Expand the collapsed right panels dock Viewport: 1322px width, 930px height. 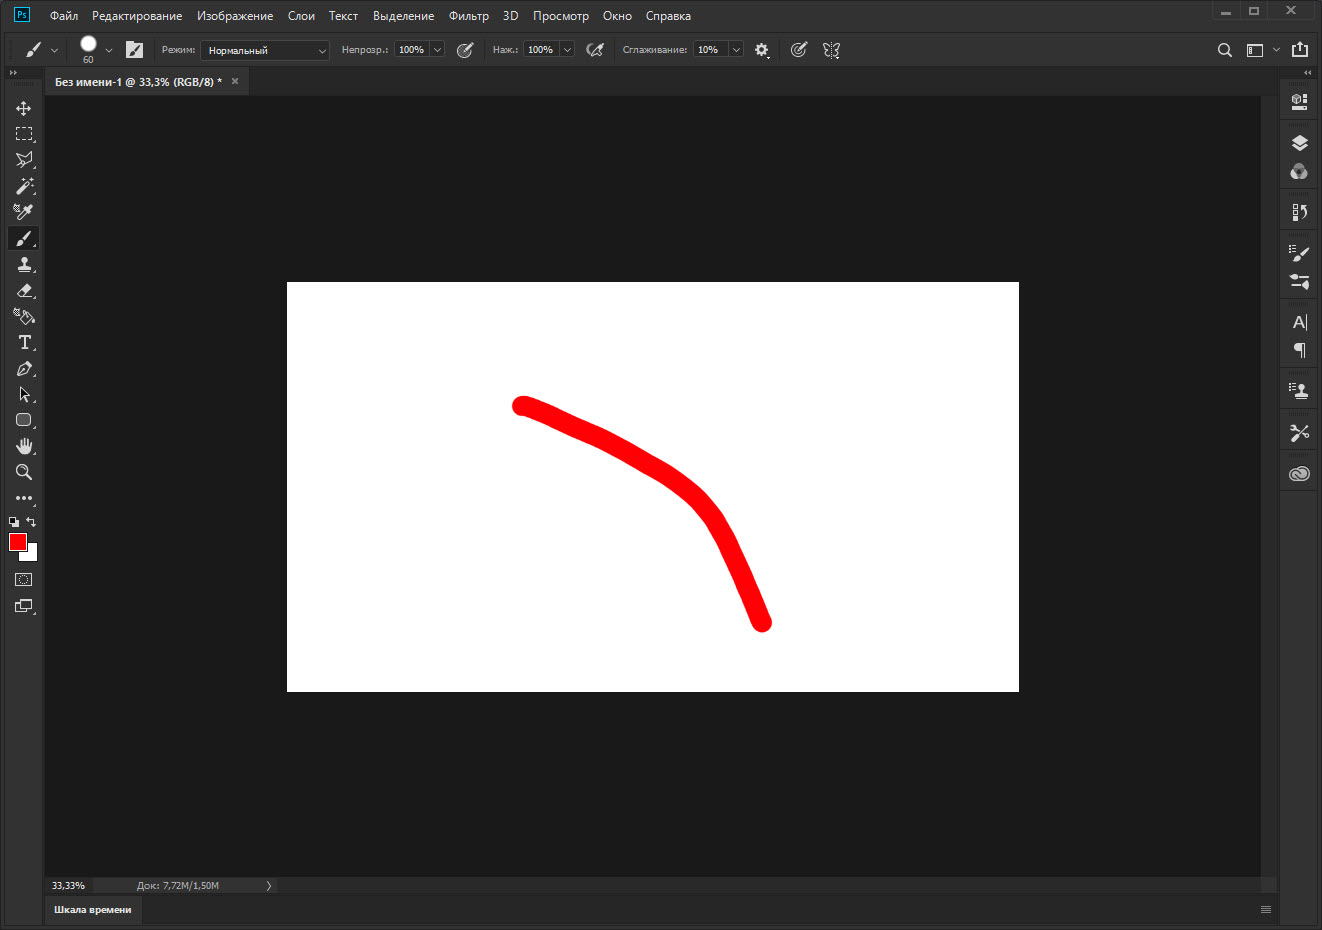[1307, 73]
